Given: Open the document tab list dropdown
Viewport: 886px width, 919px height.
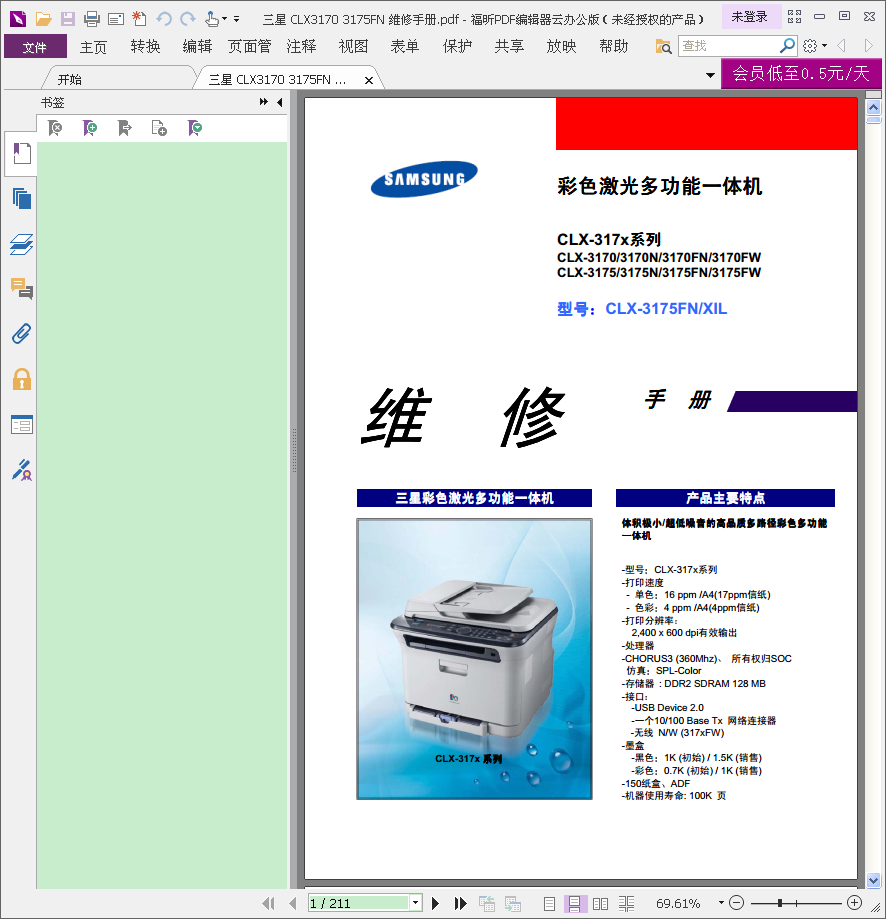Looking at the screenshot, I should pos(710,75).
